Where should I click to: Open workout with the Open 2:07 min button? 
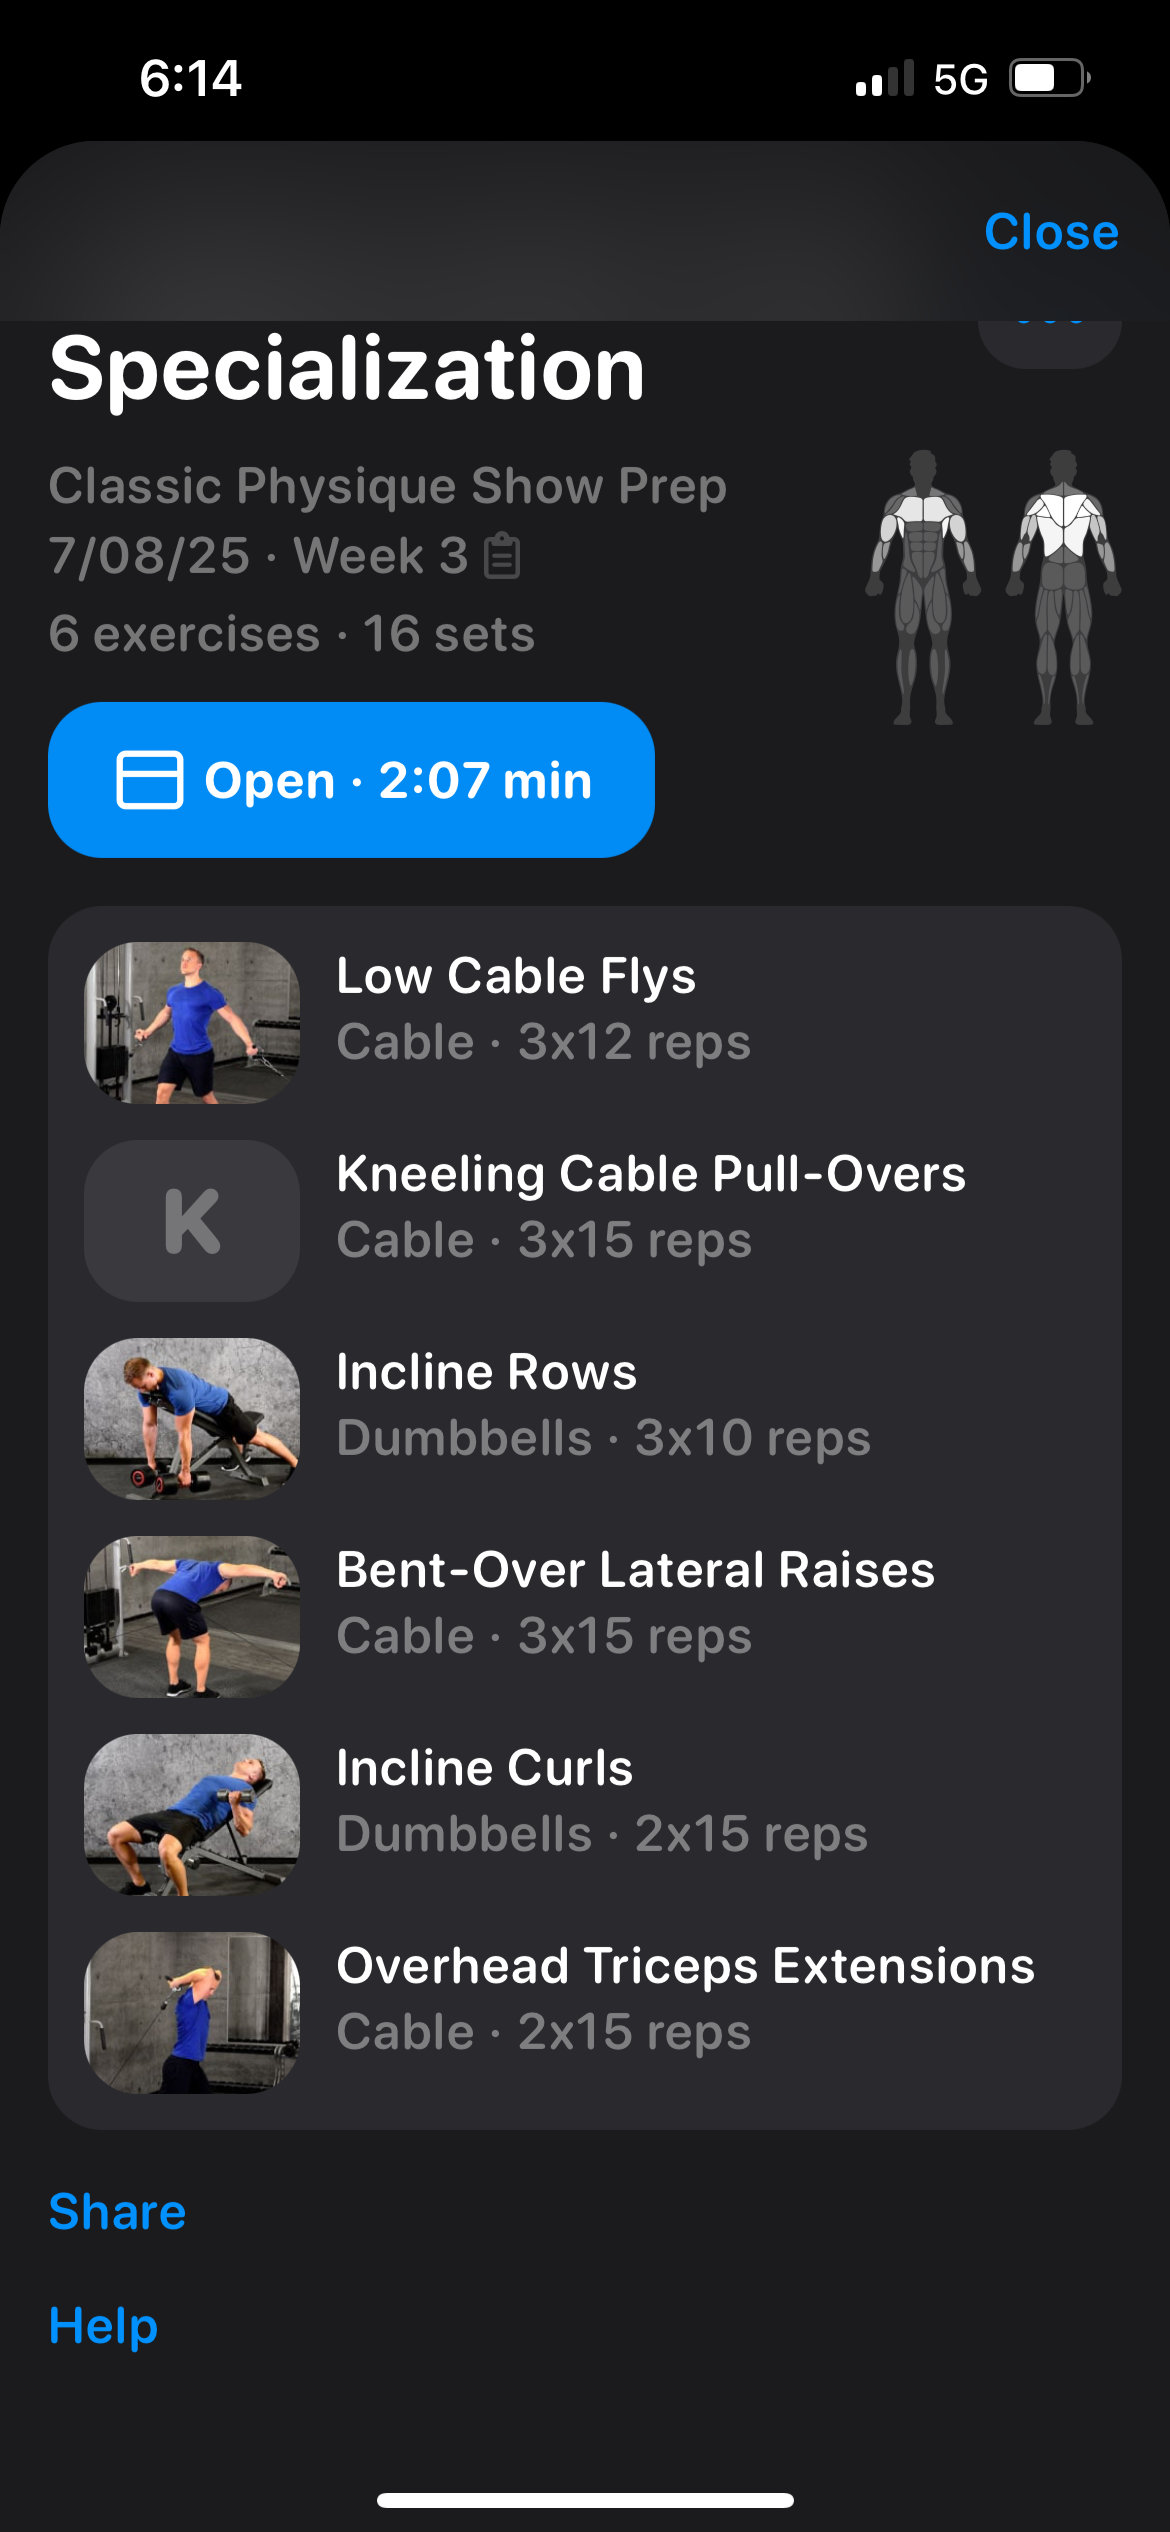click(351, 780)
